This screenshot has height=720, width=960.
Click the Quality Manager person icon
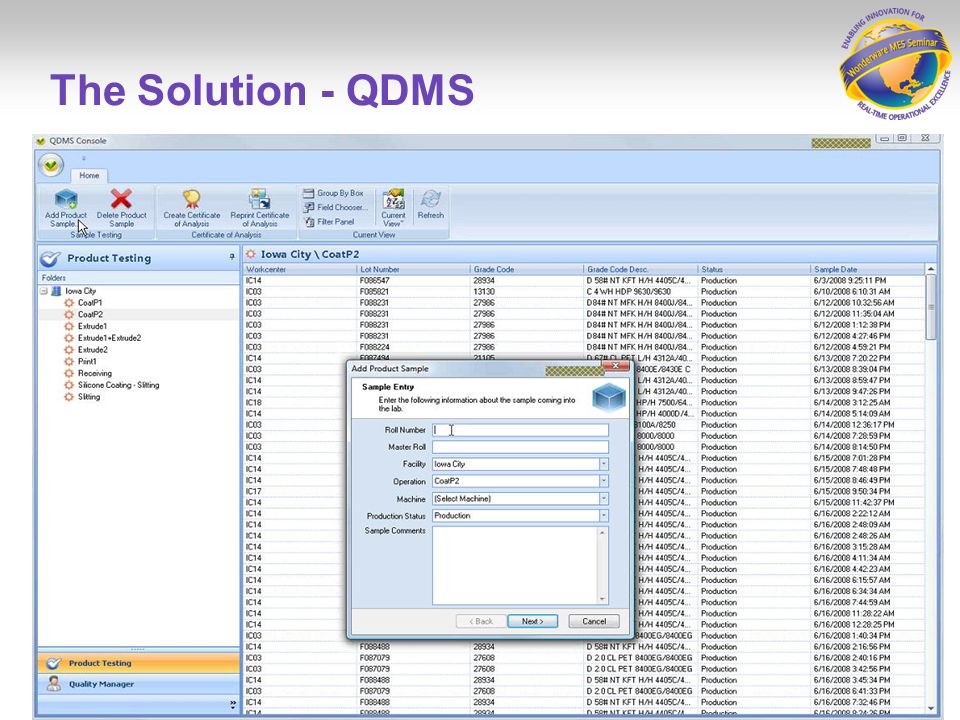[54, 683]
